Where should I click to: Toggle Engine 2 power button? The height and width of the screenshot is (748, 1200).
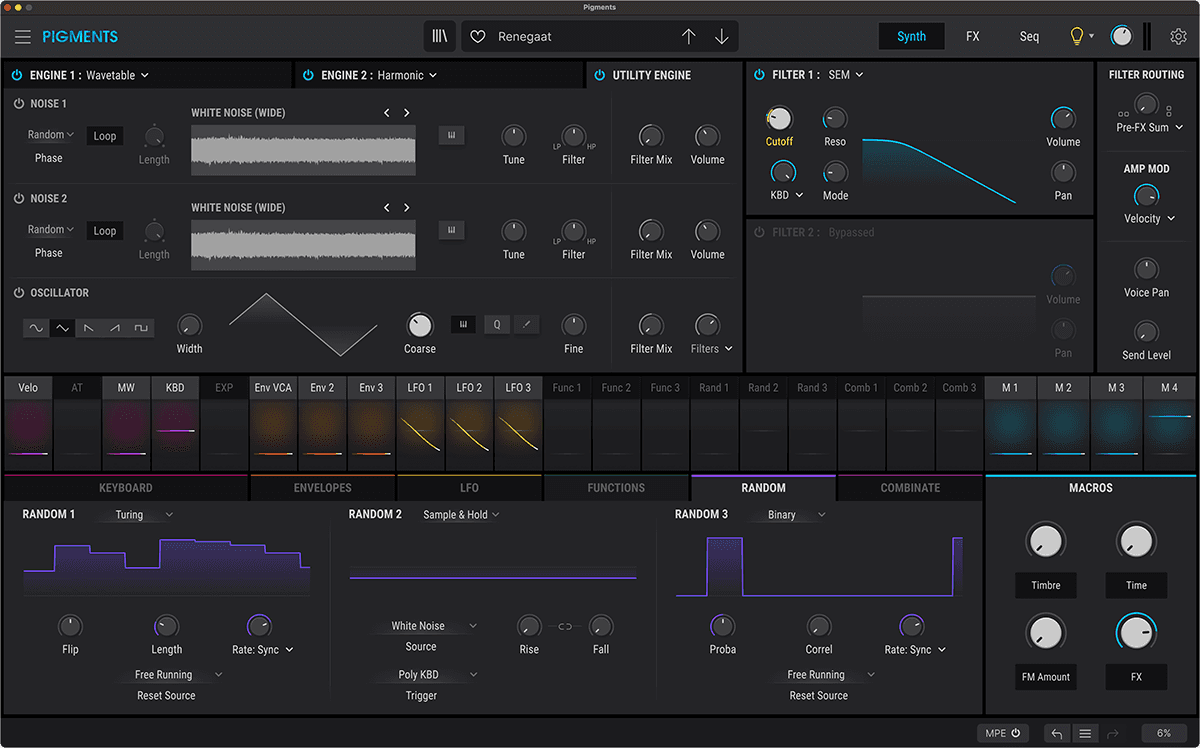point(308,75)
